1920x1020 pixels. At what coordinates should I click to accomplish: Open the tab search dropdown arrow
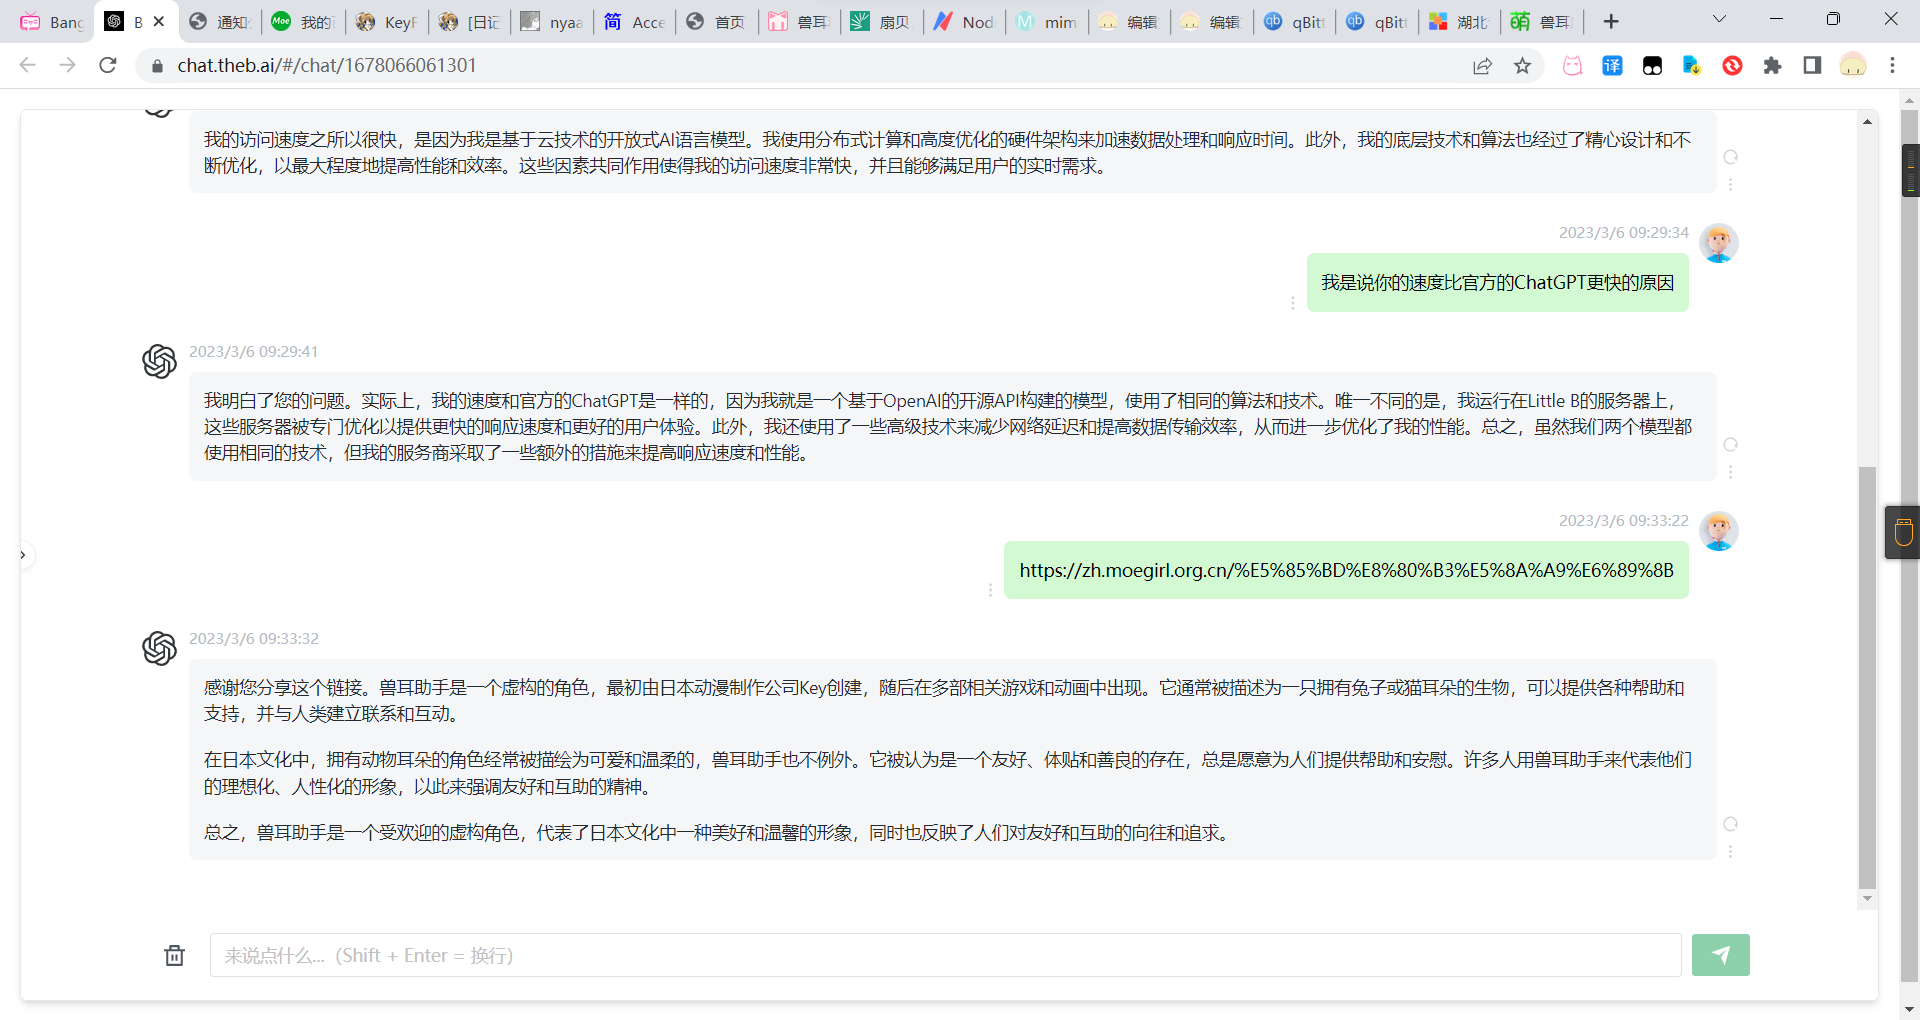(x=1719, y=20)
